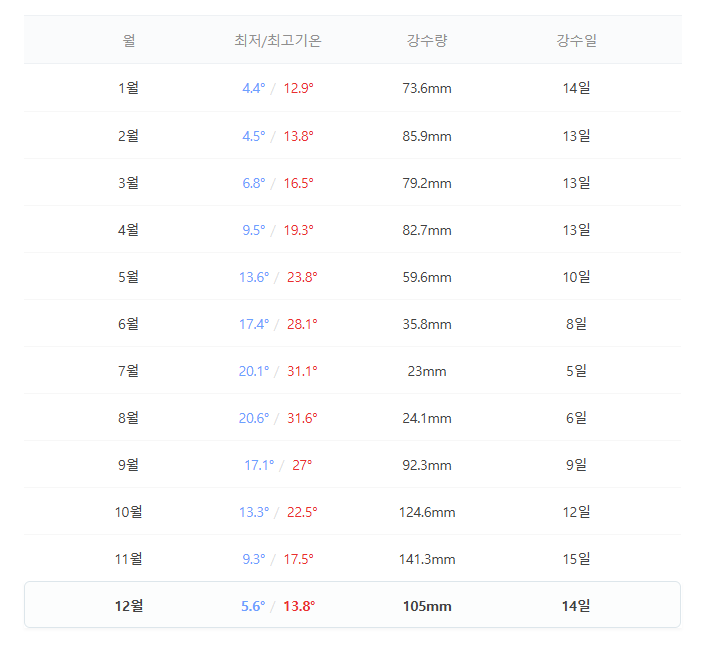Click the 85.9mm precipitation value
This screenshot has height=647, width=707.
427,136
